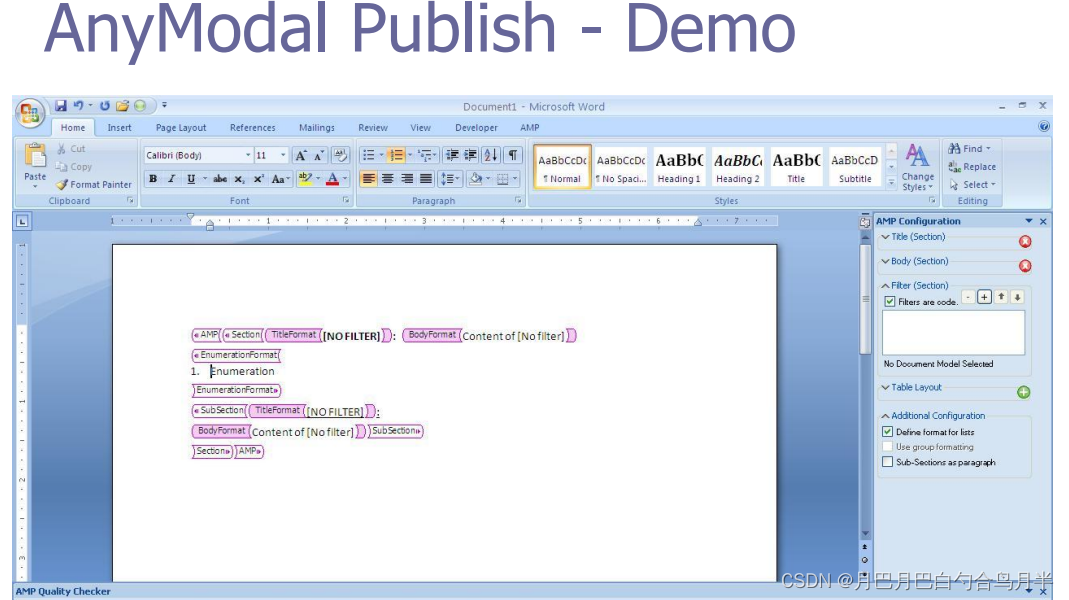Move filter down with the arrow button
Image resolution: width=1069 pixels, height=600 pixels.
[x=1017, y=297]
